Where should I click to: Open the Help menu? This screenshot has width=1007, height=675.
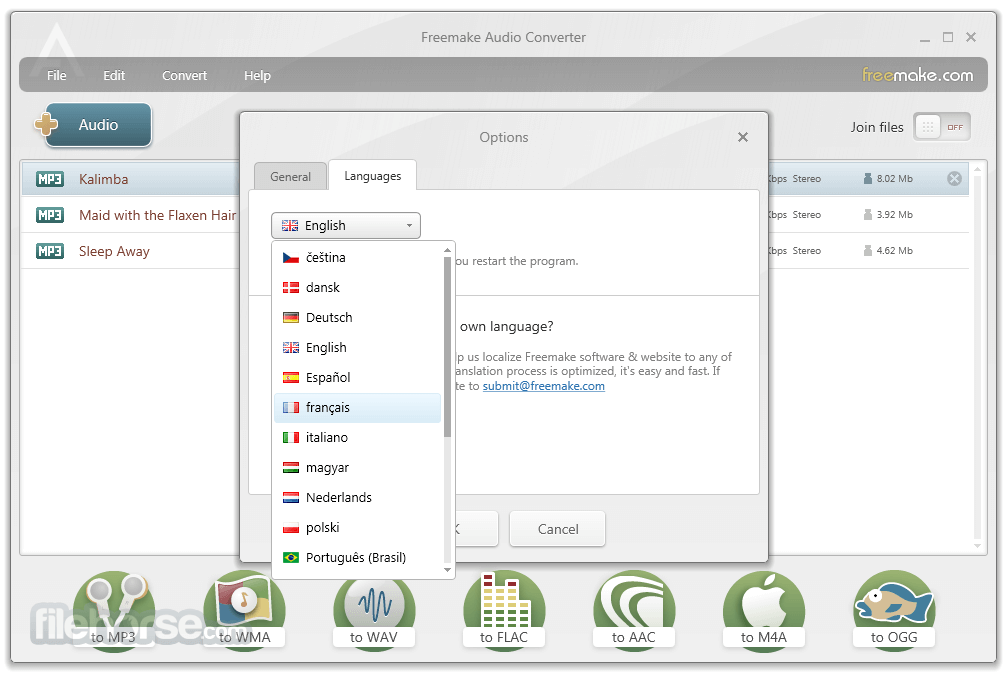click(257, 76)
